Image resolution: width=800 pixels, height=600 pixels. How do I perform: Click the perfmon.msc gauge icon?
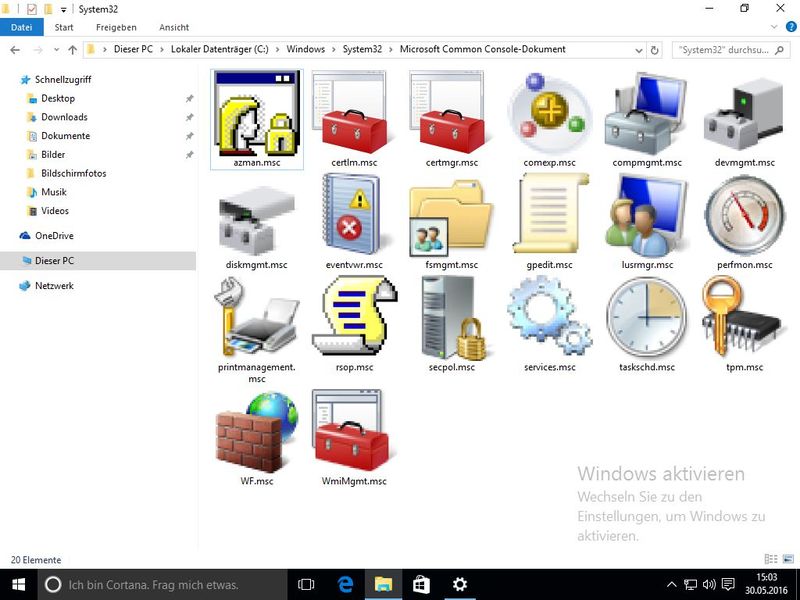(x=738, y=214)
